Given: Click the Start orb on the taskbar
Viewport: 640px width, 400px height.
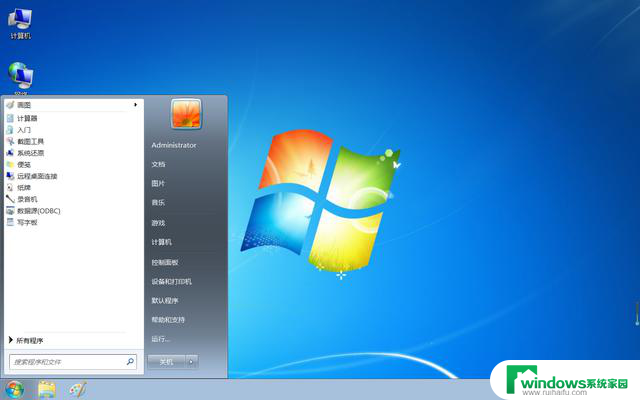Looking at the screenshot, I should [15, 390].
